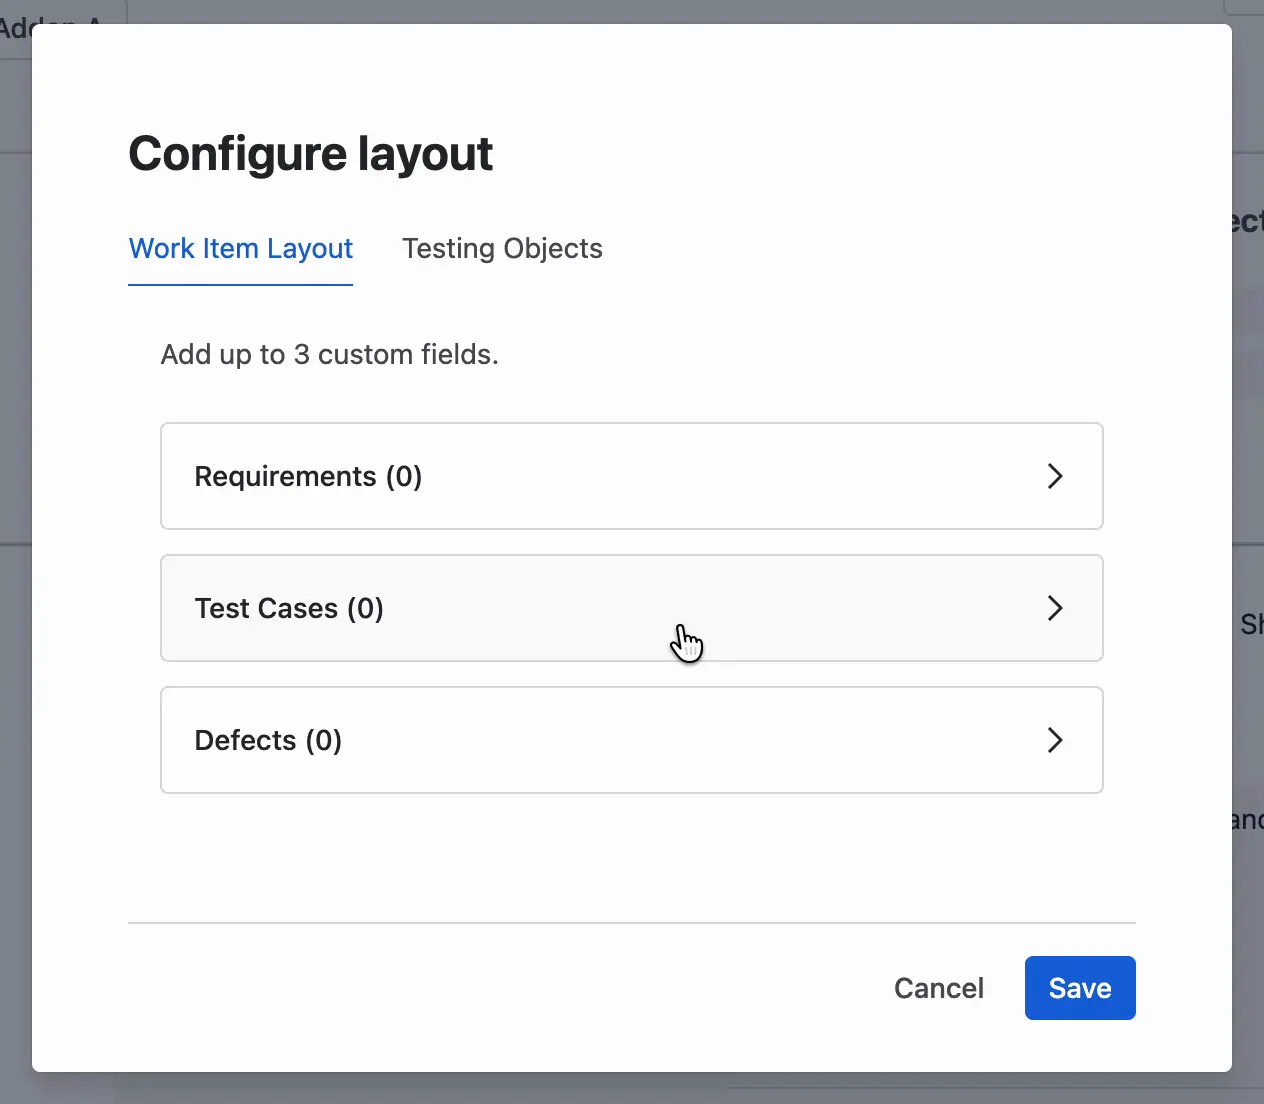
Task: Click the chevron arrow beside Defects
Action: (x=1054, y=740)
